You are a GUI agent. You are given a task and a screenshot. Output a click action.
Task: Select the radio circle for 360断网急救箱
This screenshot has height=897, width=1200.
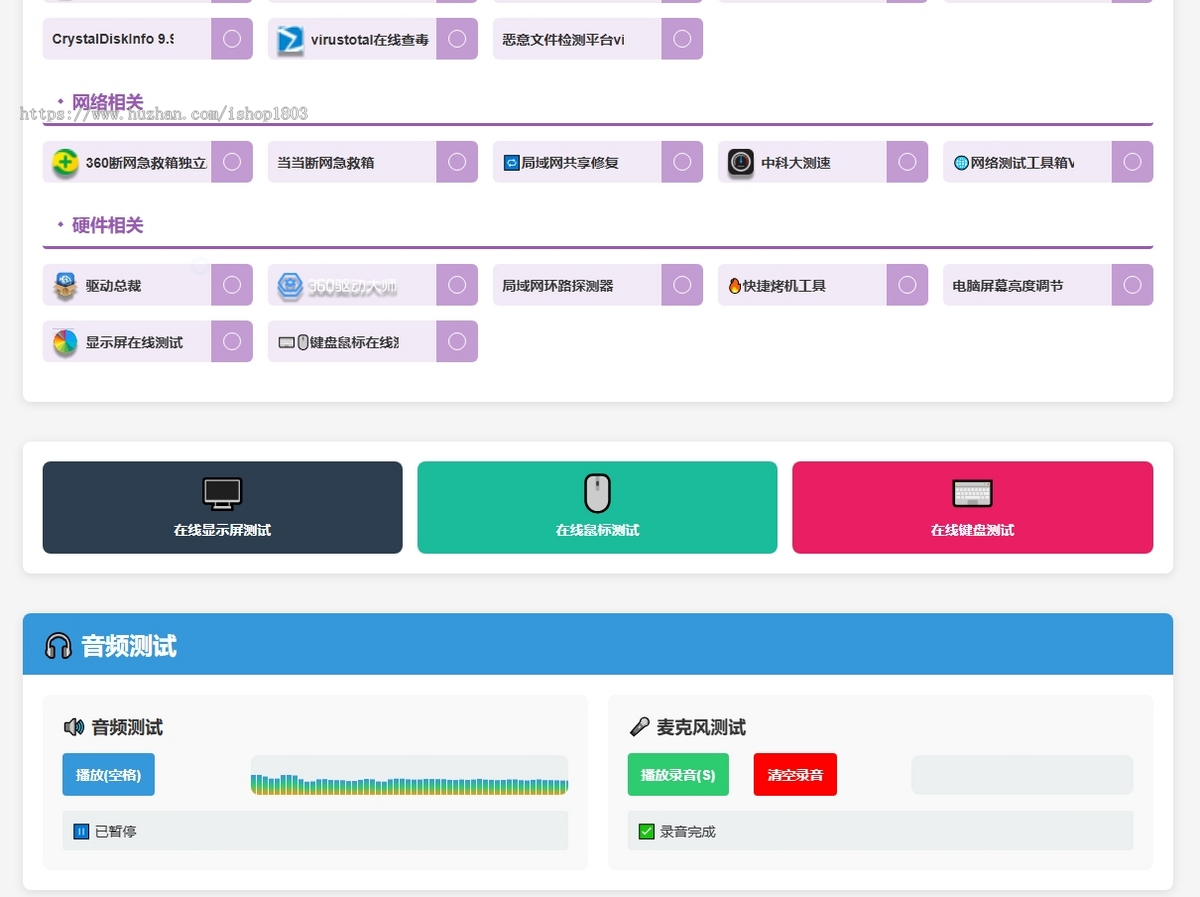232,162
